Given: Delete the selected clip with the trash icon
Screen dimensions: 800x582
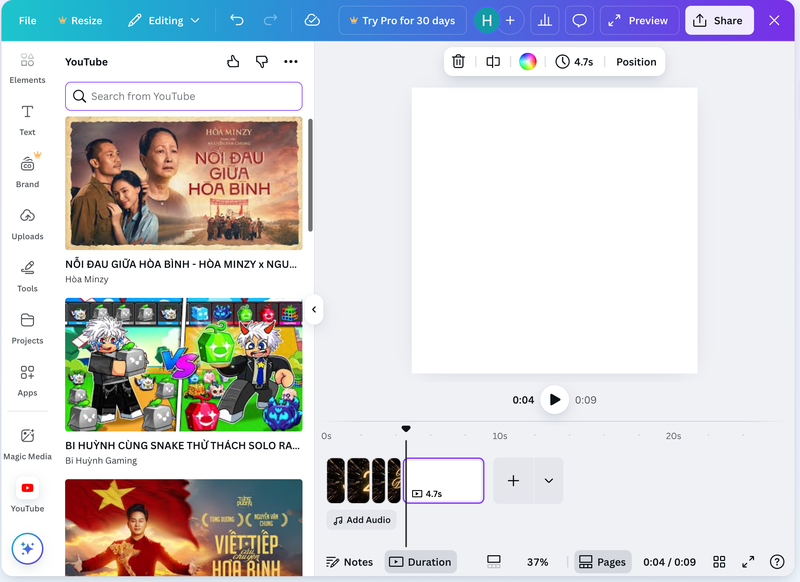Looking at the screenshot, I should (x=458, y=61).
